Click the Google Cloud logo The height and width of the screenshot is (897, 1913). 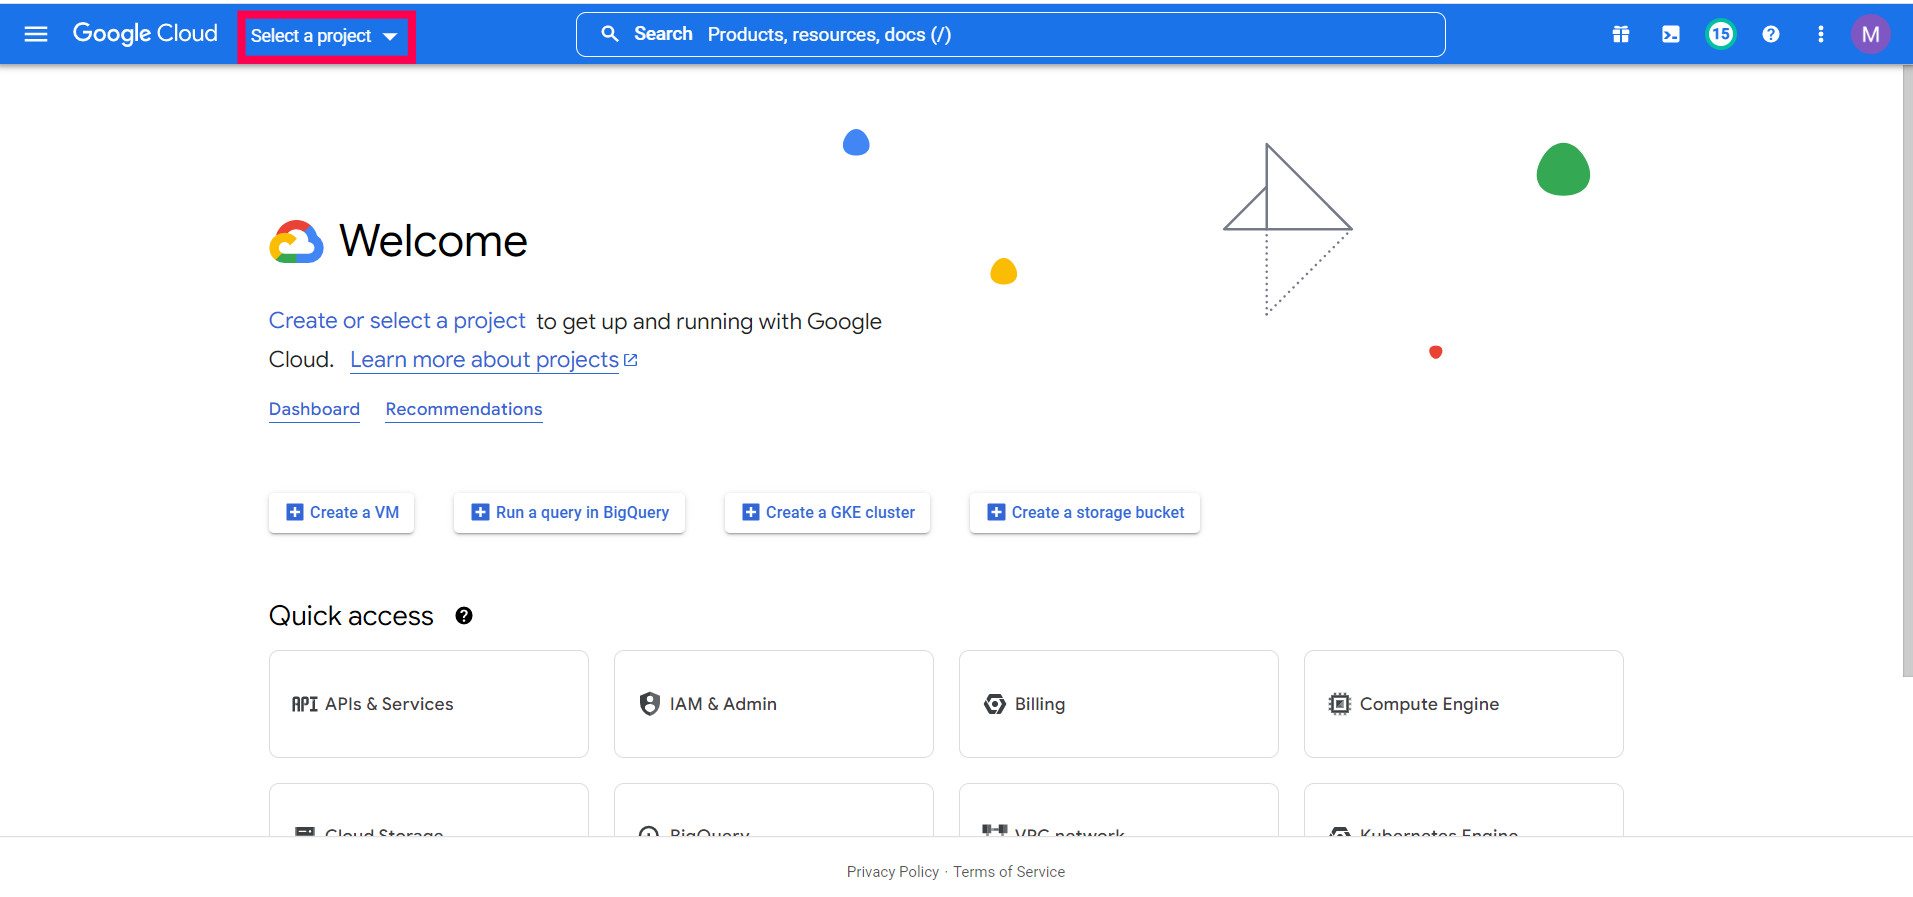(x=145, y=34)
